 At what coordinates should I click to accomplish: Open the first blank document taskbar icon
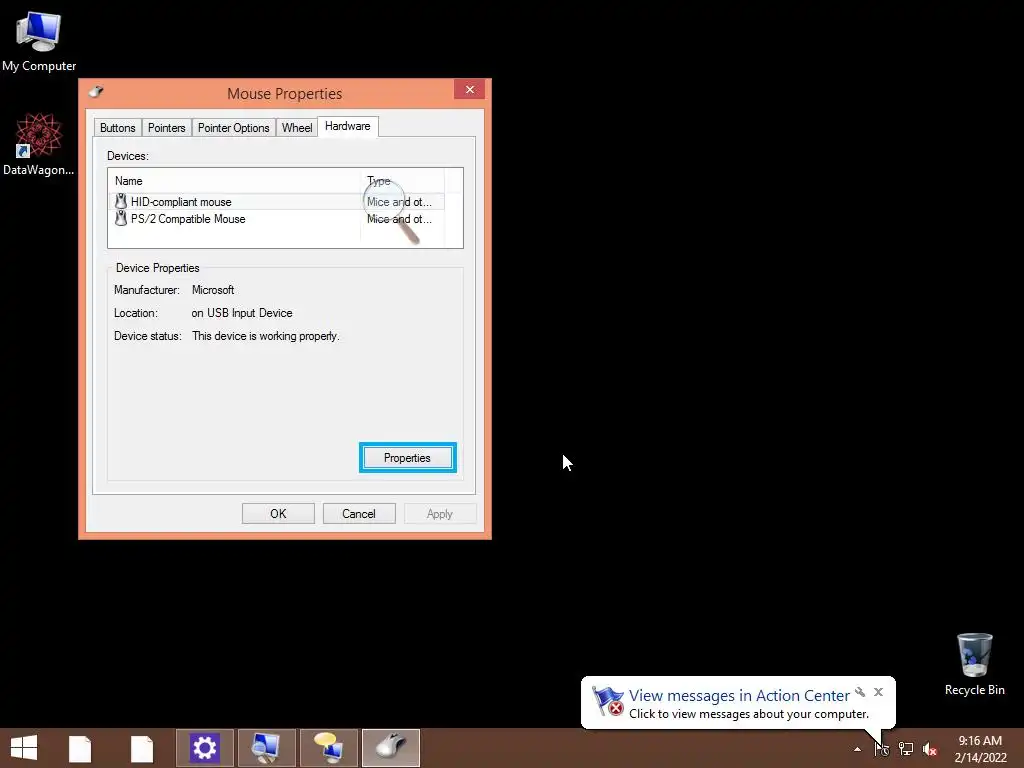pos(80,748)
